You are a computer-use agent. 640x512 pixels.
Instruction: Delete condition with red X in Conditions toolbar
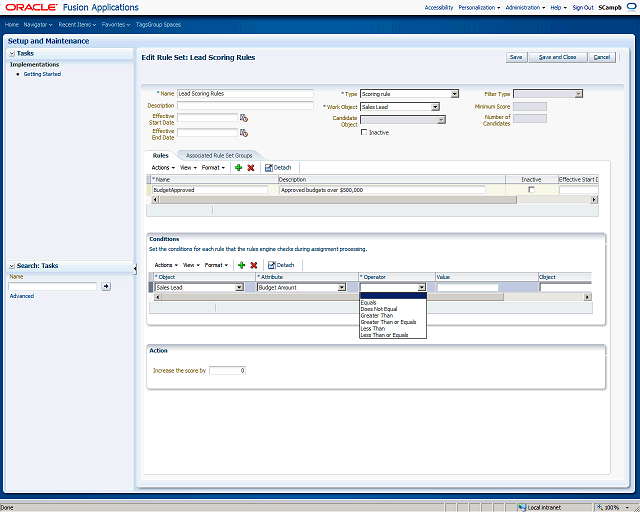click(x=253, y=265)
